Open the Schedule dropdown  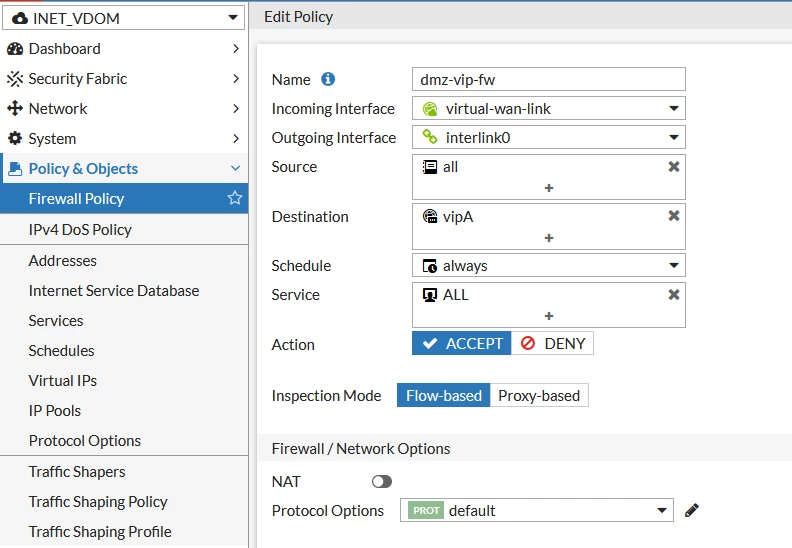pyautogui.click(x=549, y=265)
